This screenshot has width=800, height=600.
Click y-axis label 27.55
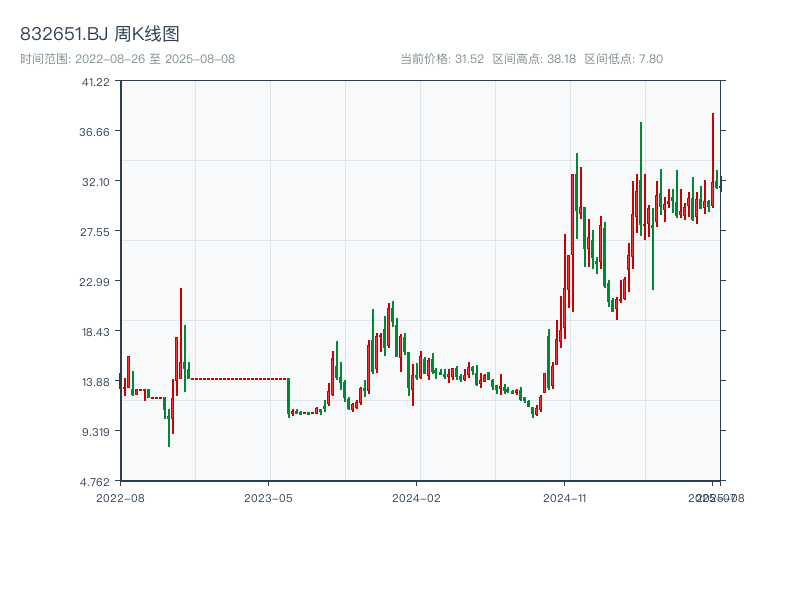pos(94,232)
